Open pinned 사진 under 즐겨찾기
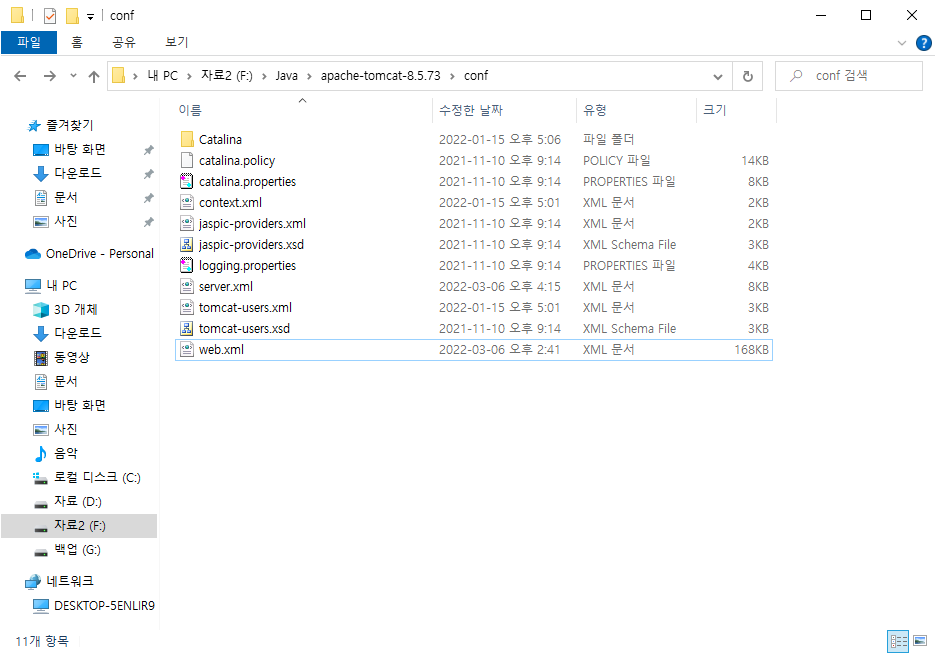936x654 pixels. 66,221
